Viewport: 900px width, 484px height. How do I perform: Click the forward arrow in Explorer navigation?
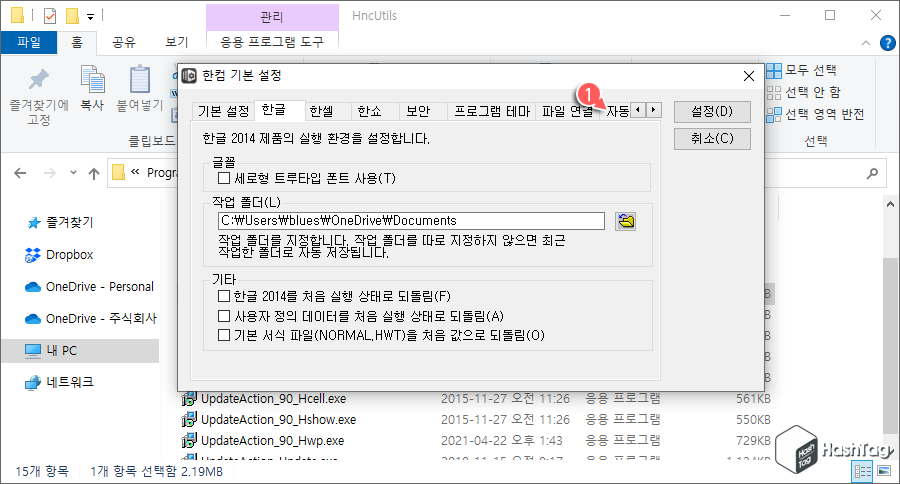pyautogui.click(x=50, y=173)
